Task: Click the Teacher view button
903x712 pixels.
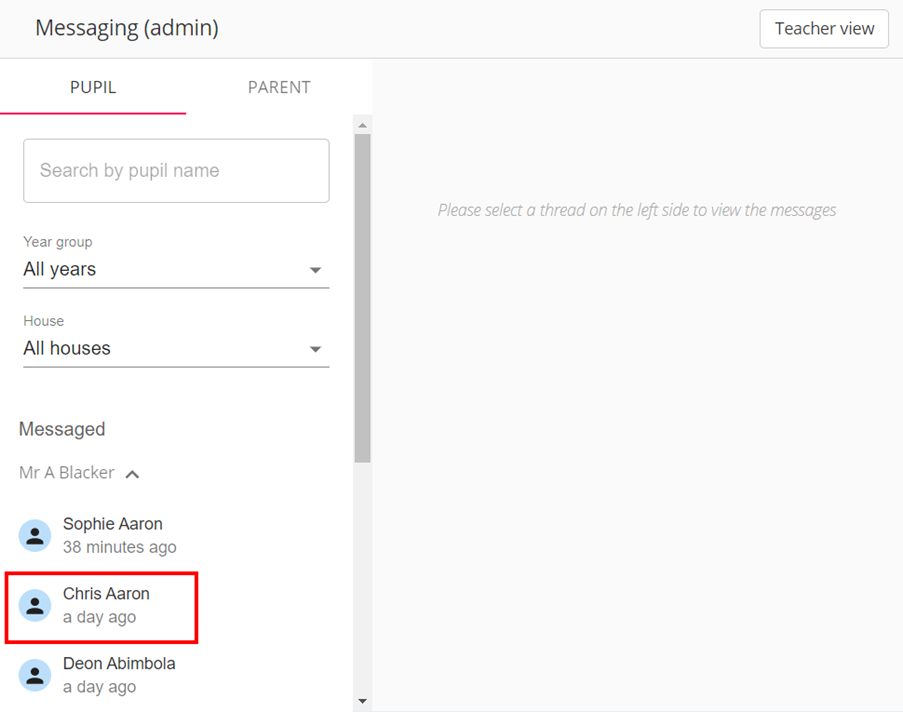Action: click(x=823, y=29)
